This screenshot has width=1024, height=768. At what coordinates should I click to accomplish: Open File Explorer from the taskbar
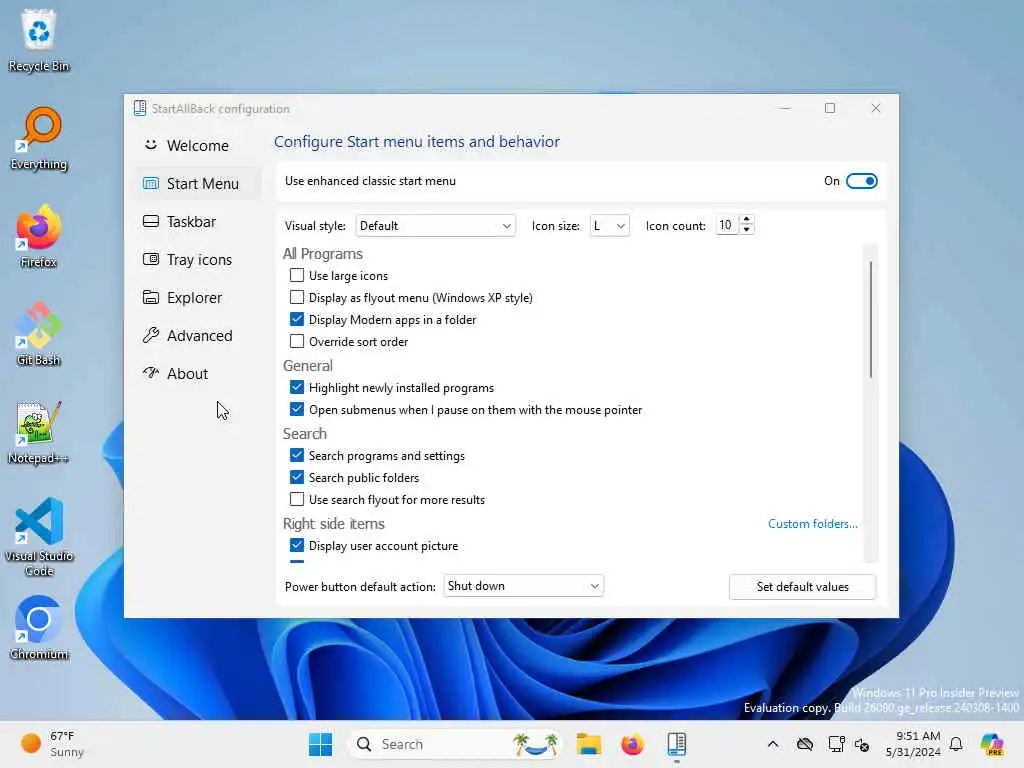(588, 744)
